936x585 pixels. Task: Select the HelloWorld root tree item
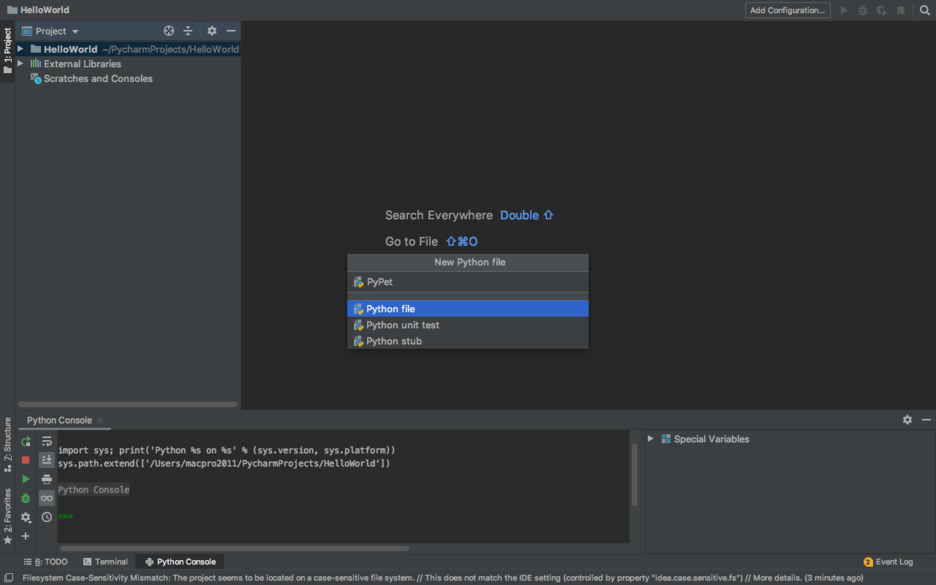click(128, 49)
